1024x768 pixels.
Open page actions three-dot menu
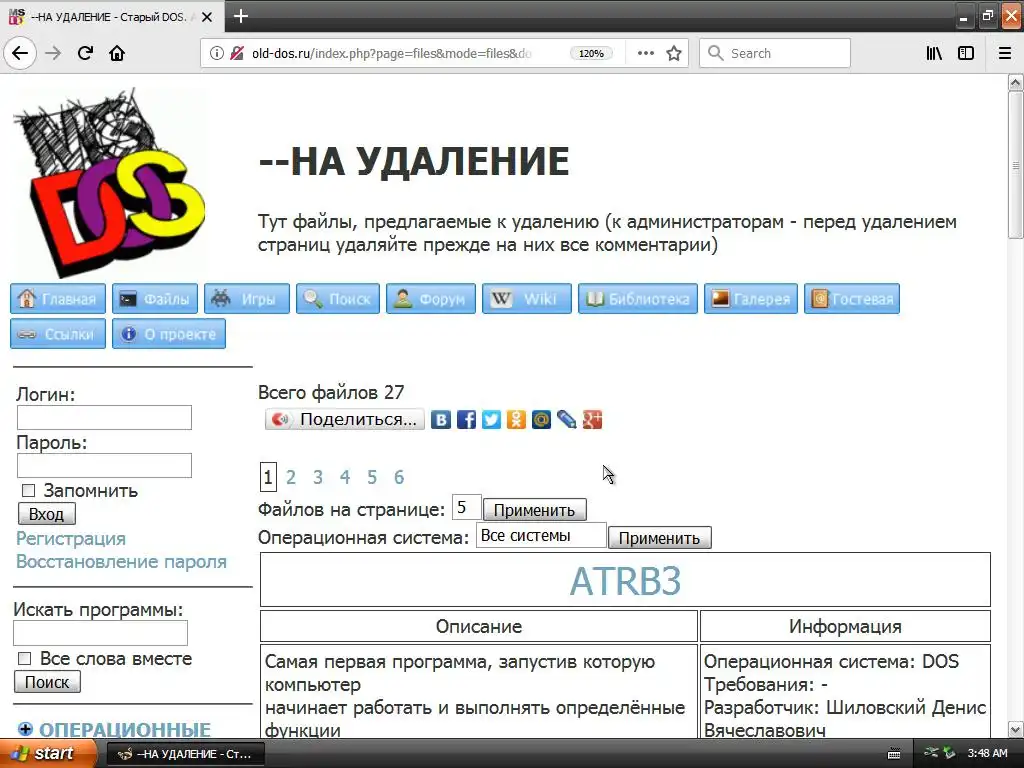[645, 53]
